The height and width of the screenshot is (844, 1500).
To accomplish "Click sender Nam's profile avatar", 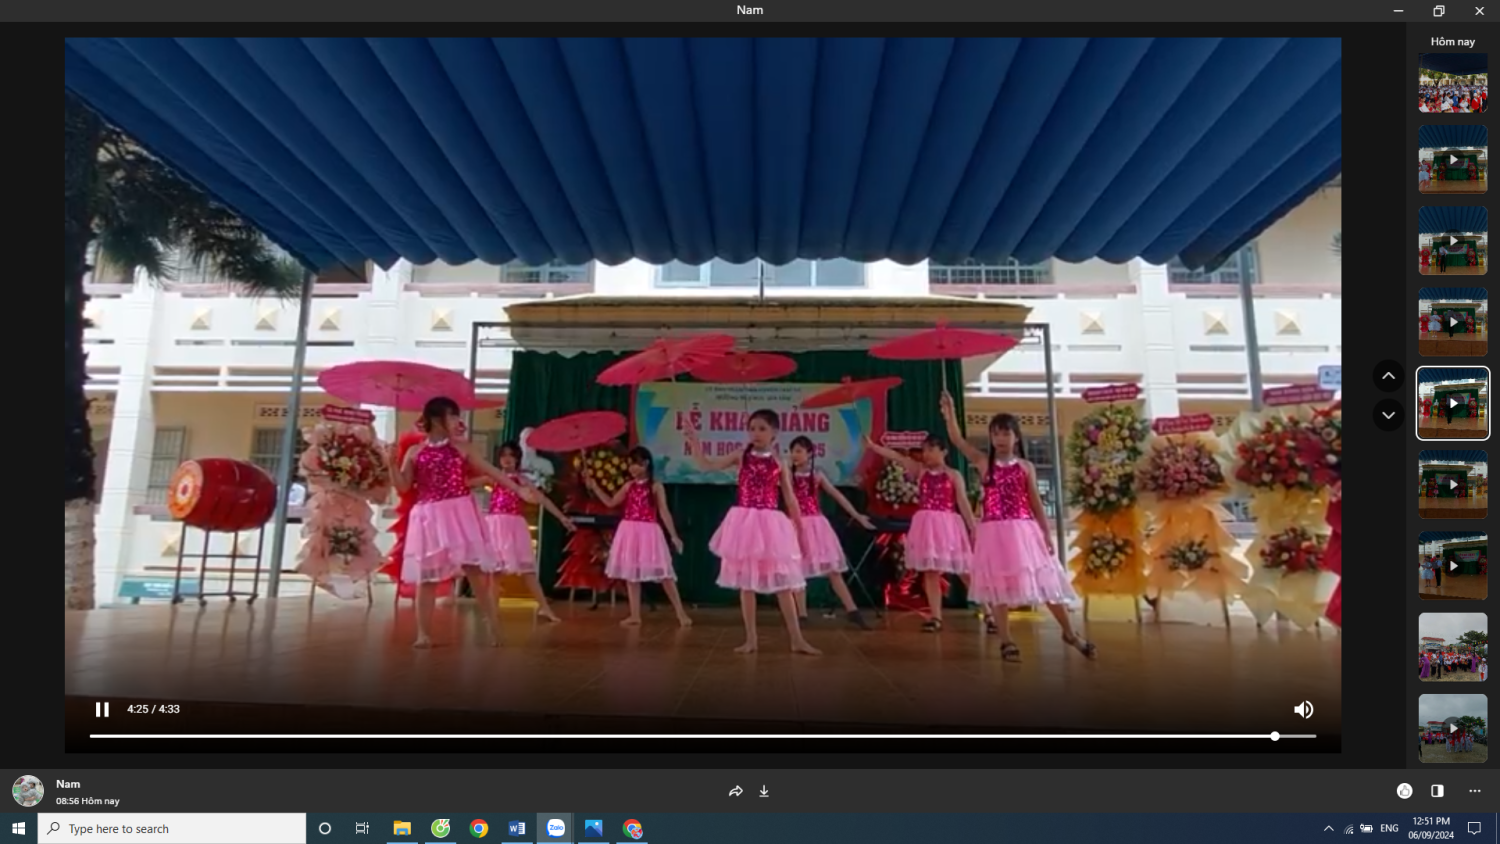I will [x=28, y=791].
